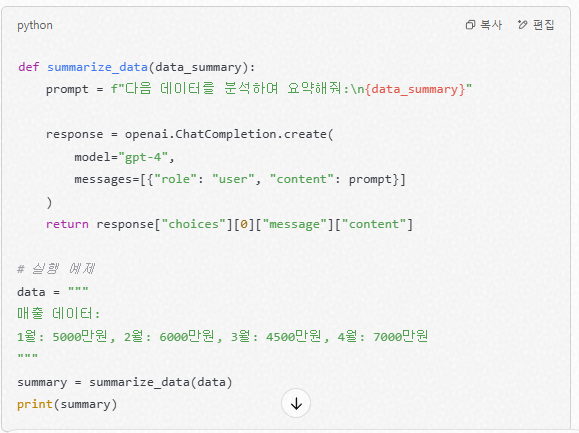Click the summarize_data function name in def line
579x433 pixels.
click(97, 67)
